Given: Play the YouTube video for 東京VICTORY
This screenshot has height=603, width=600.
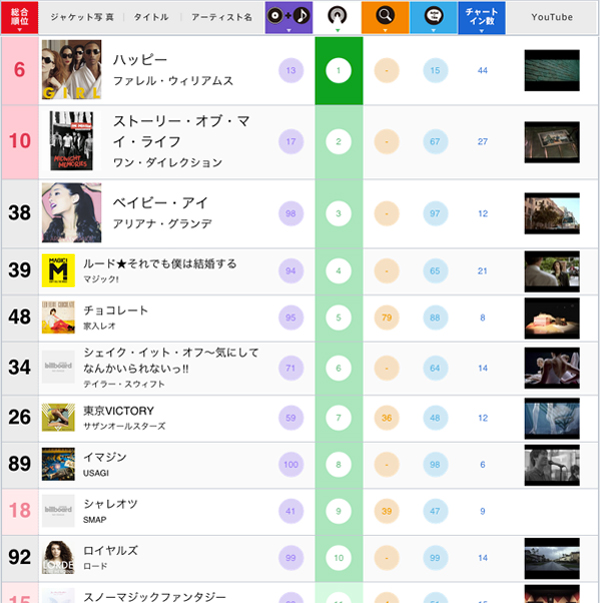Looking at the screenshot, I should pos(552,417).
